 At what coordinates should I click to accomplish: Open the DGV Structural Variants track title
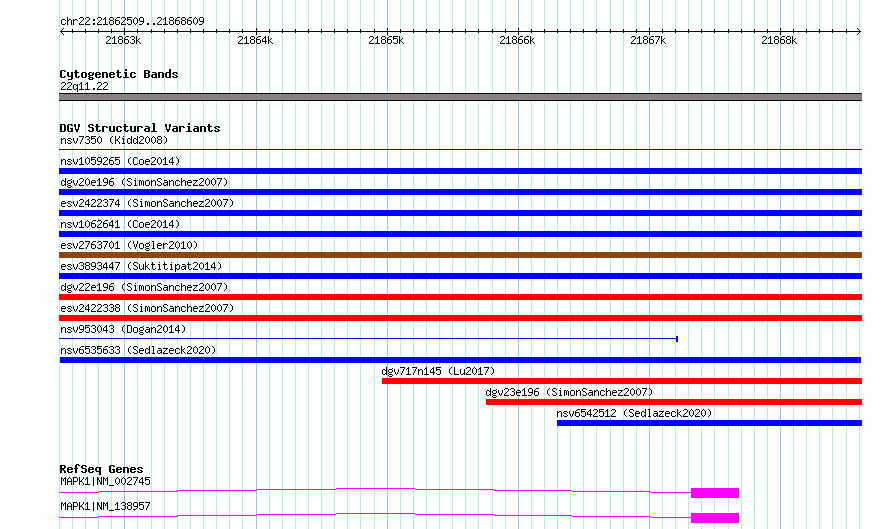(x=140, y=128)
